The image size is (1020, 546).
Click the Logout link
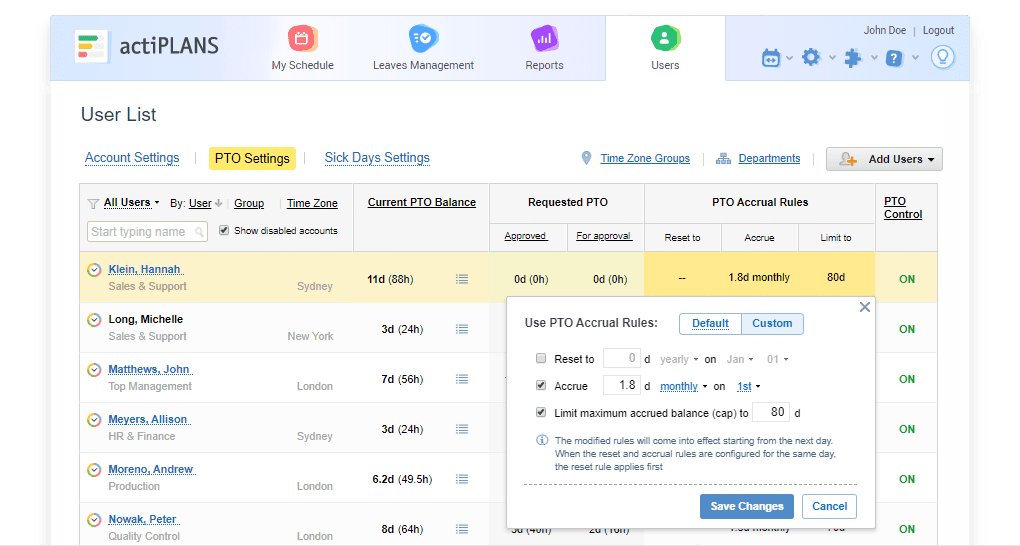pyautogui.click(x=938, y=30)
